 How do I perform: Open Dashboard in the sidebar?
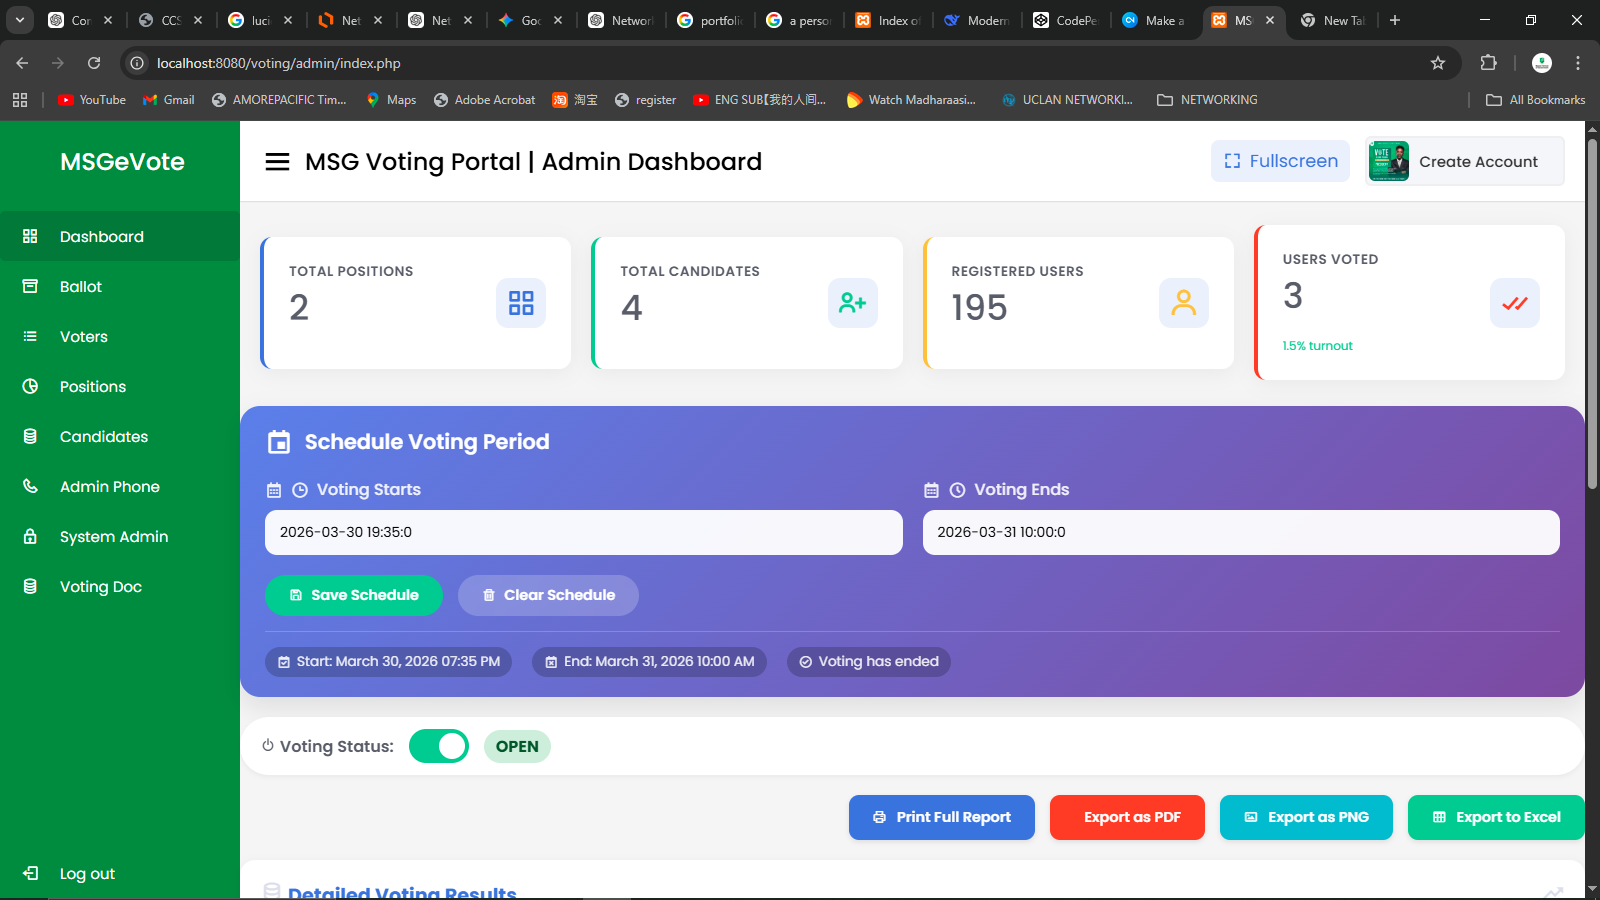[x=120, y=236]
